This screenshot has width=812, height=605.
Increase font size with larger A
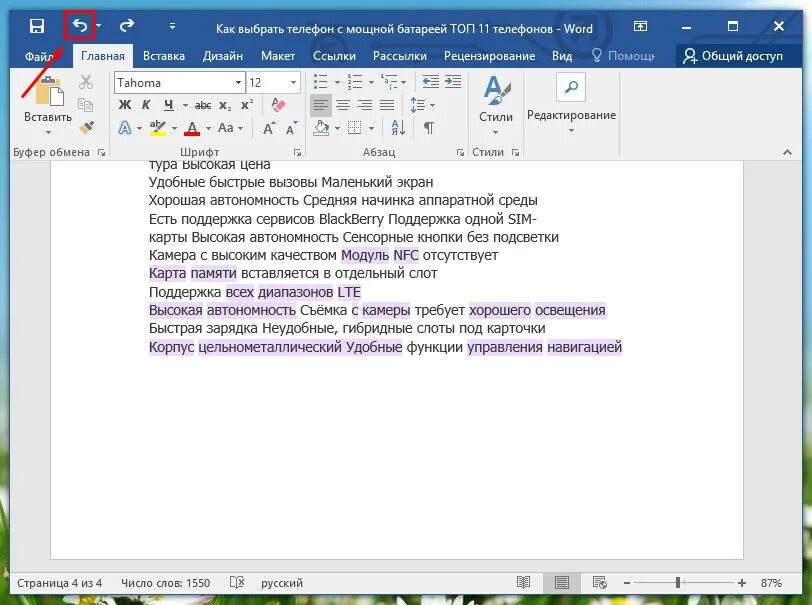click(x=269, y=128)
